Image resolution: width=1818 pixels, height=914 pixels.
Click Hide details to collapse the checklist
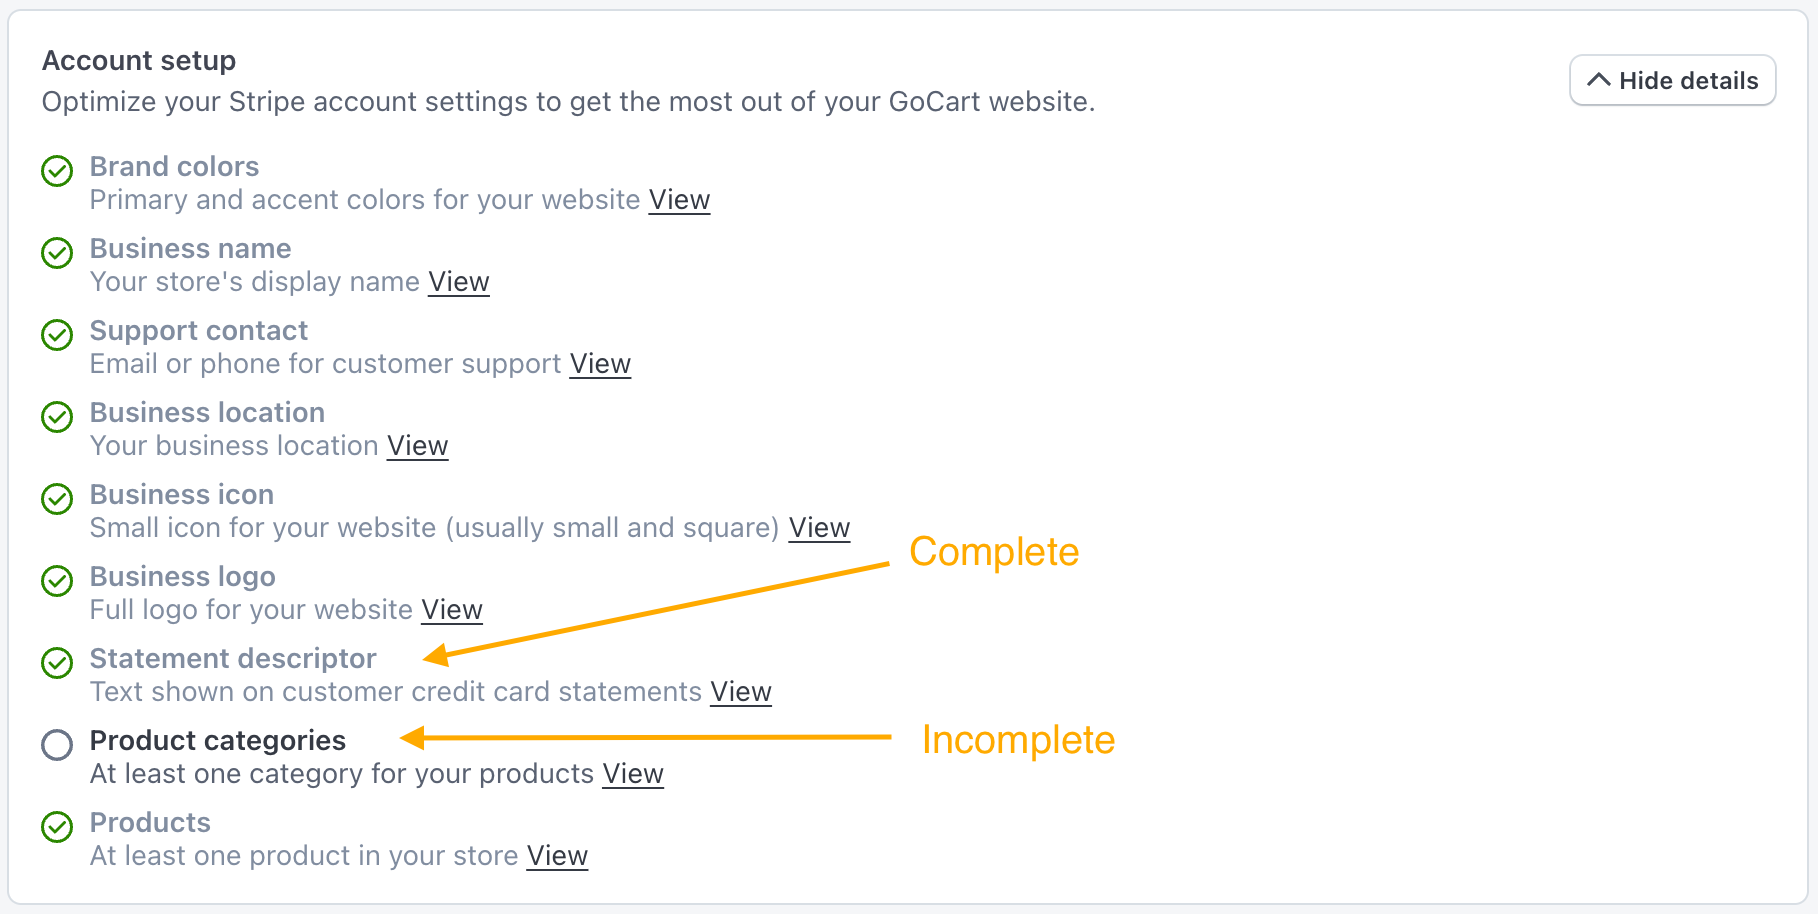(1672, 80)
